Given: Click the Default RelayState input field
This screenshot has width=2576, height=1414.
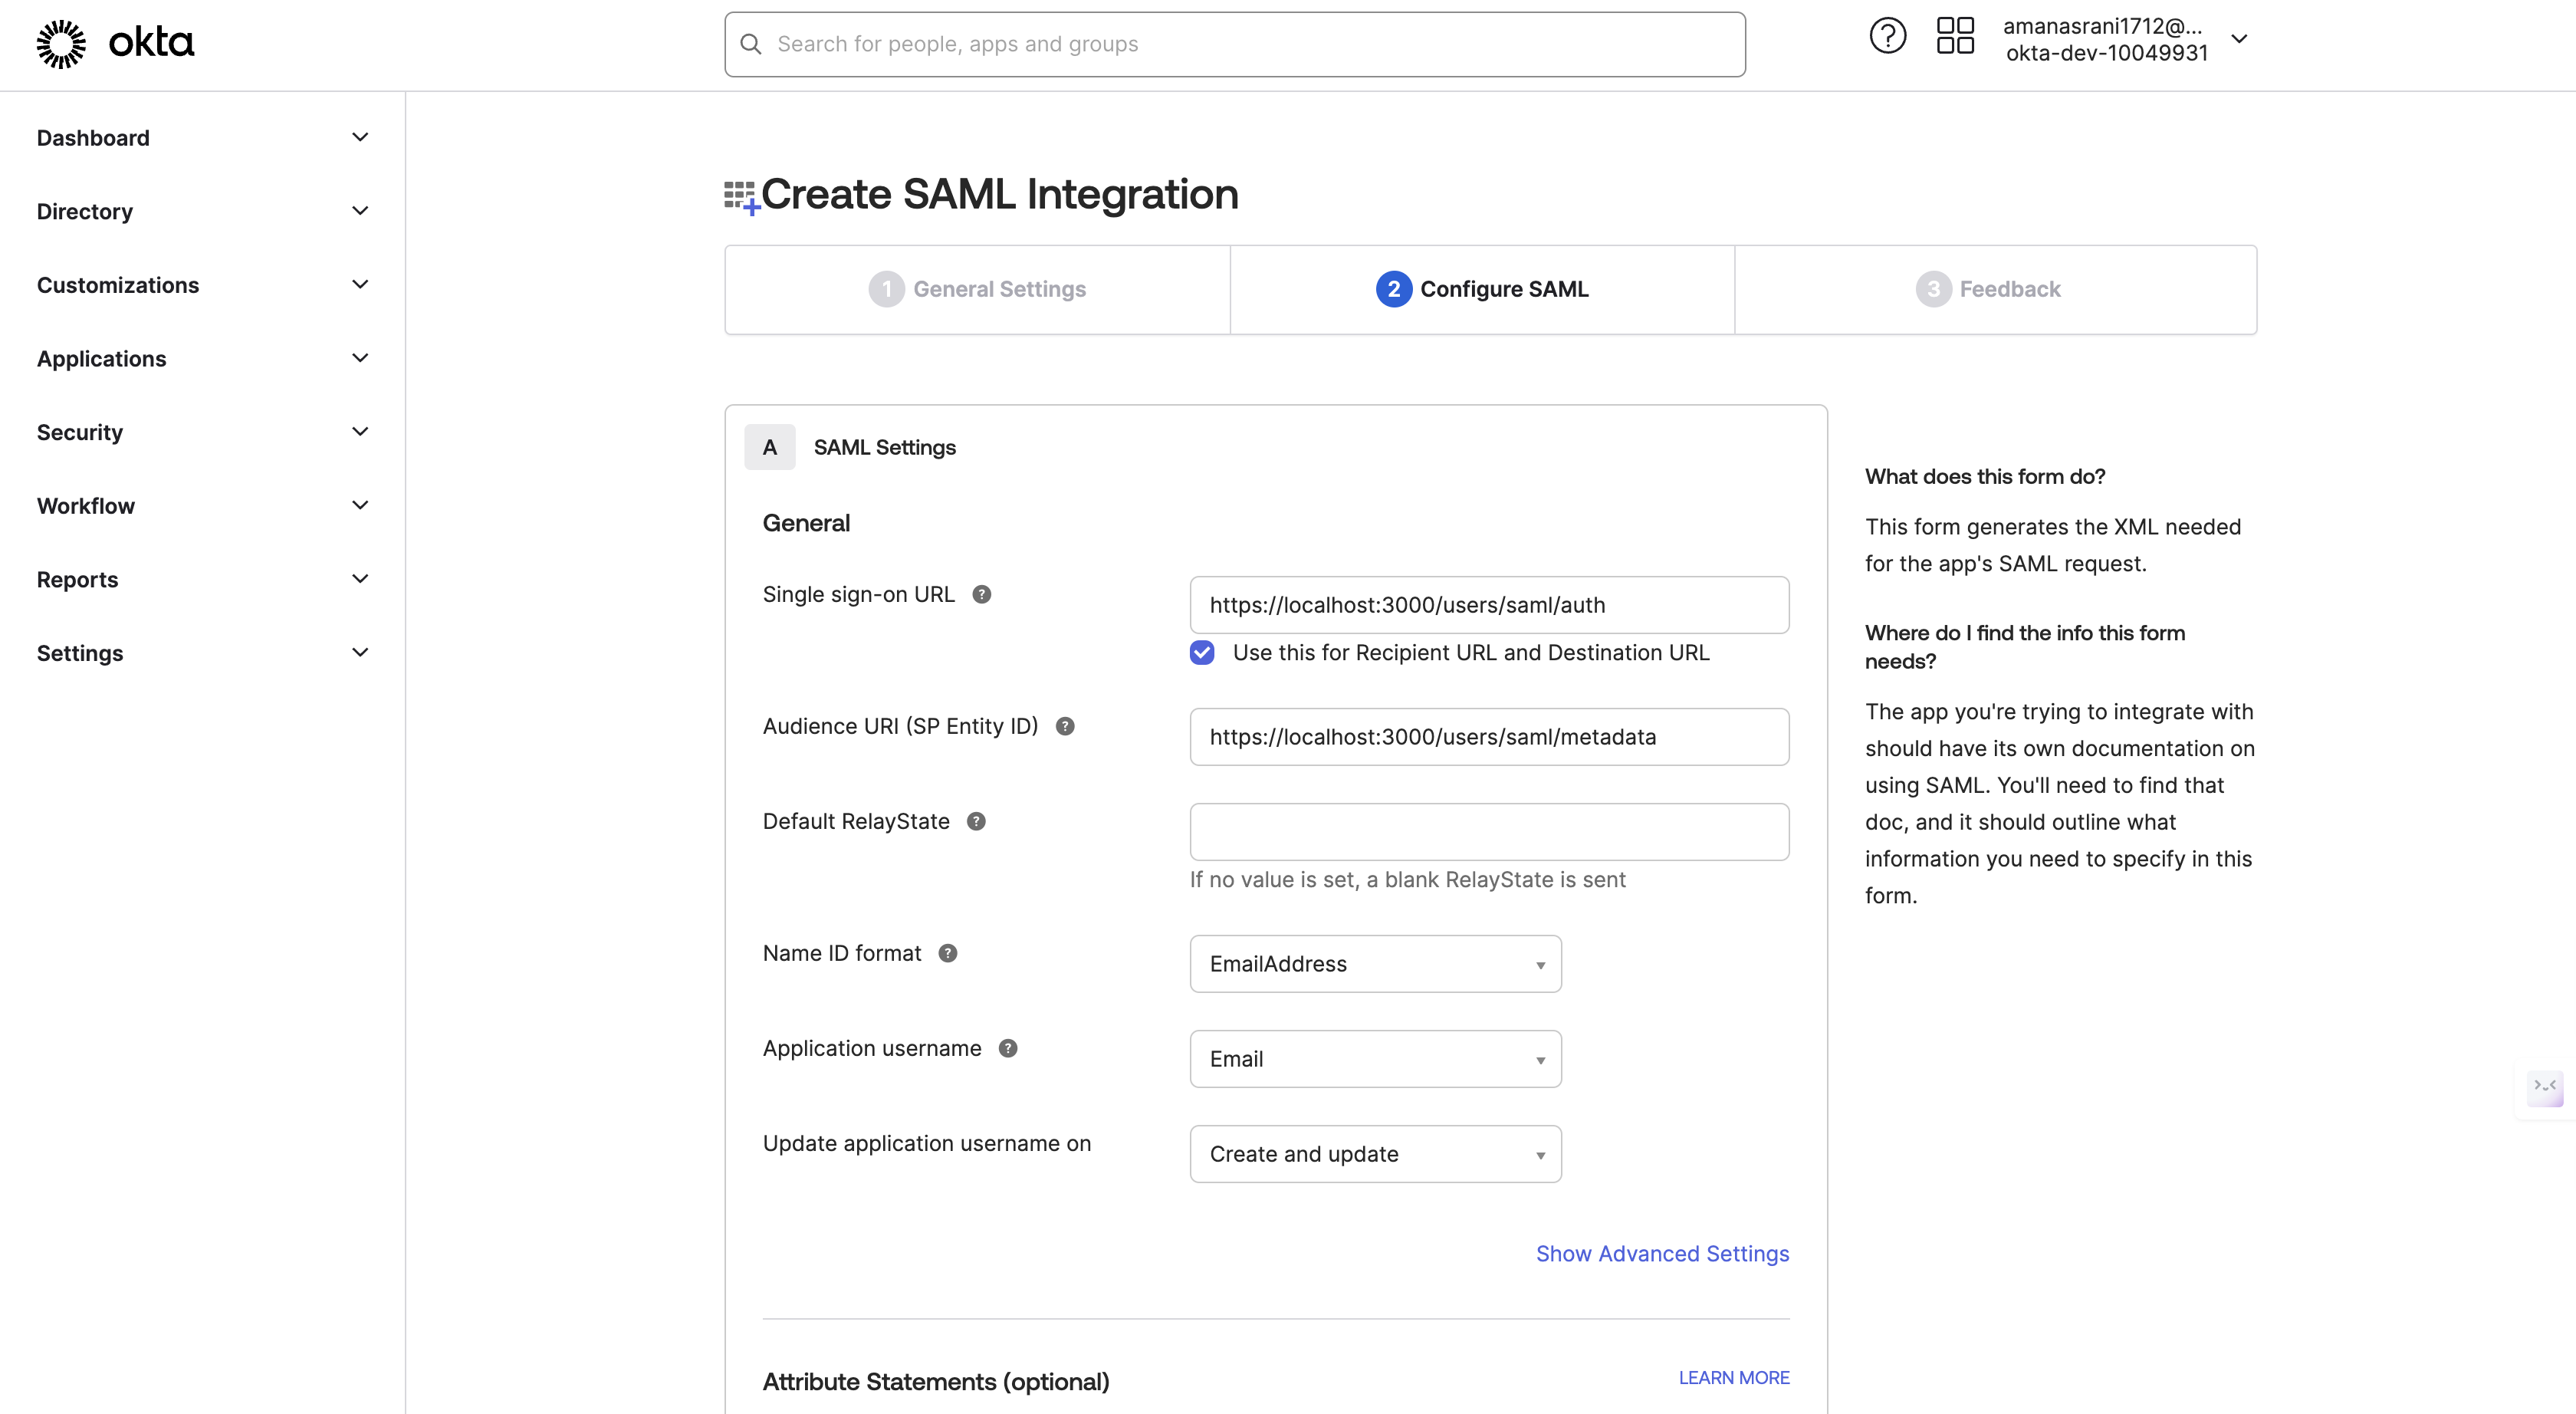Looking at the screenshot, I should point(1488,832).
